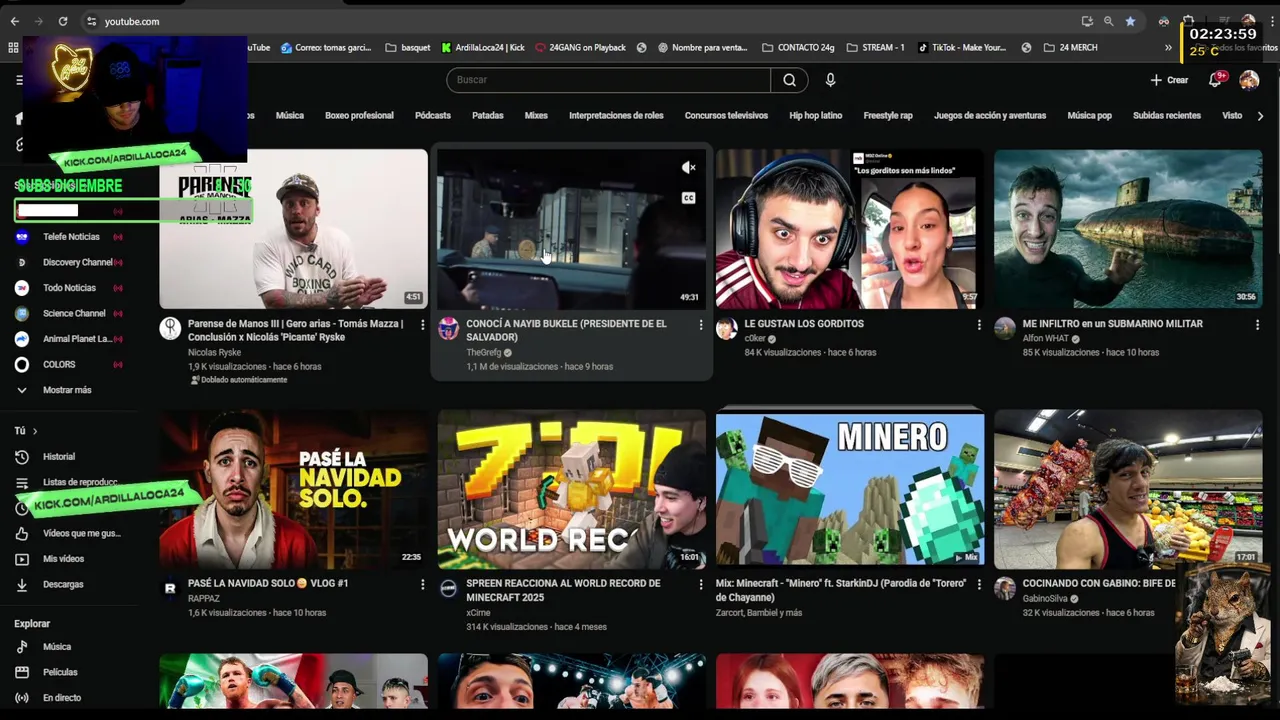
Task: Show more bookmarks with the overflow chevron
Action: coord(1168,47)
